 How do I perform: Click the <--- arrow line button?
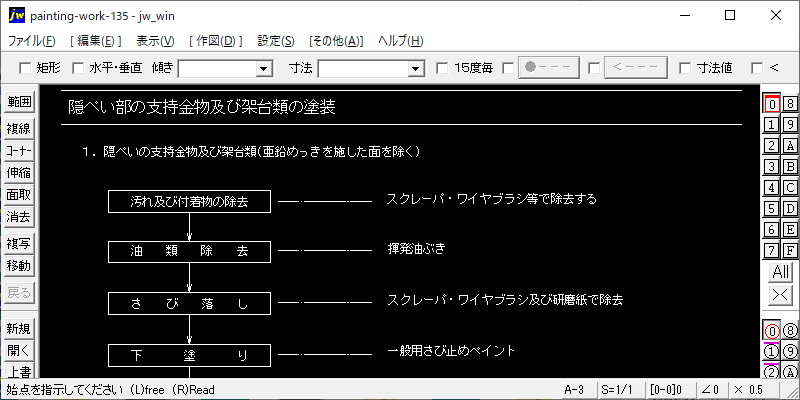tap(636, 67)
